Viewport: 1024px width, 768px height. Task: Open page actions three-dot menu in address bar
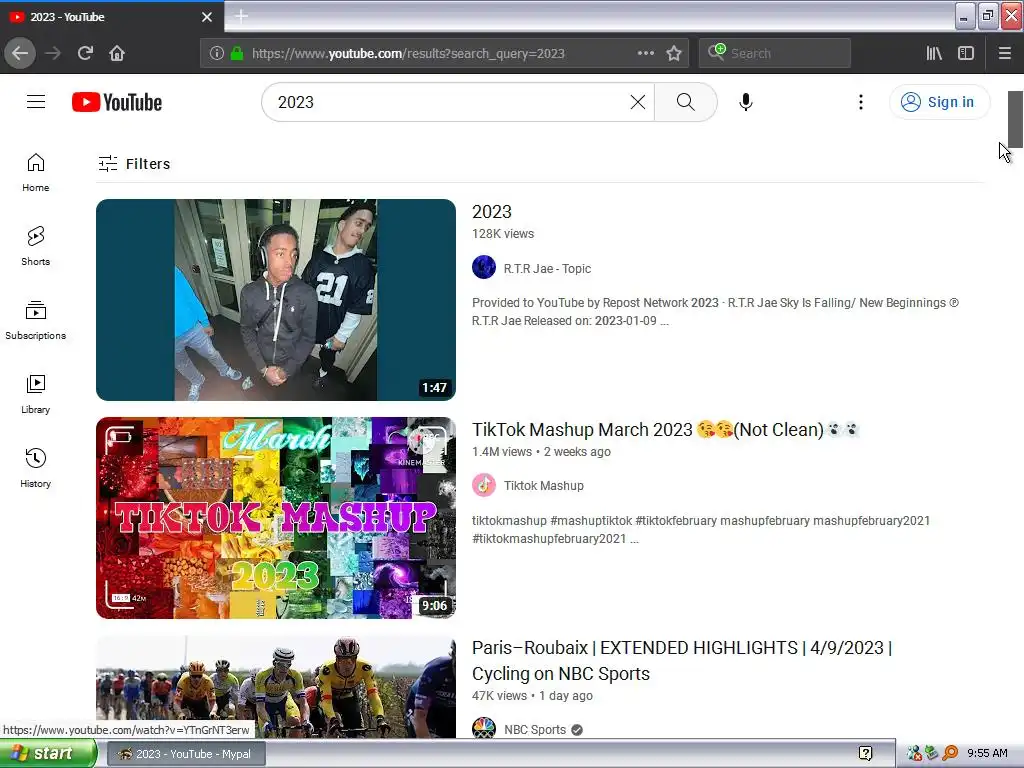click(x=645, y=53)
